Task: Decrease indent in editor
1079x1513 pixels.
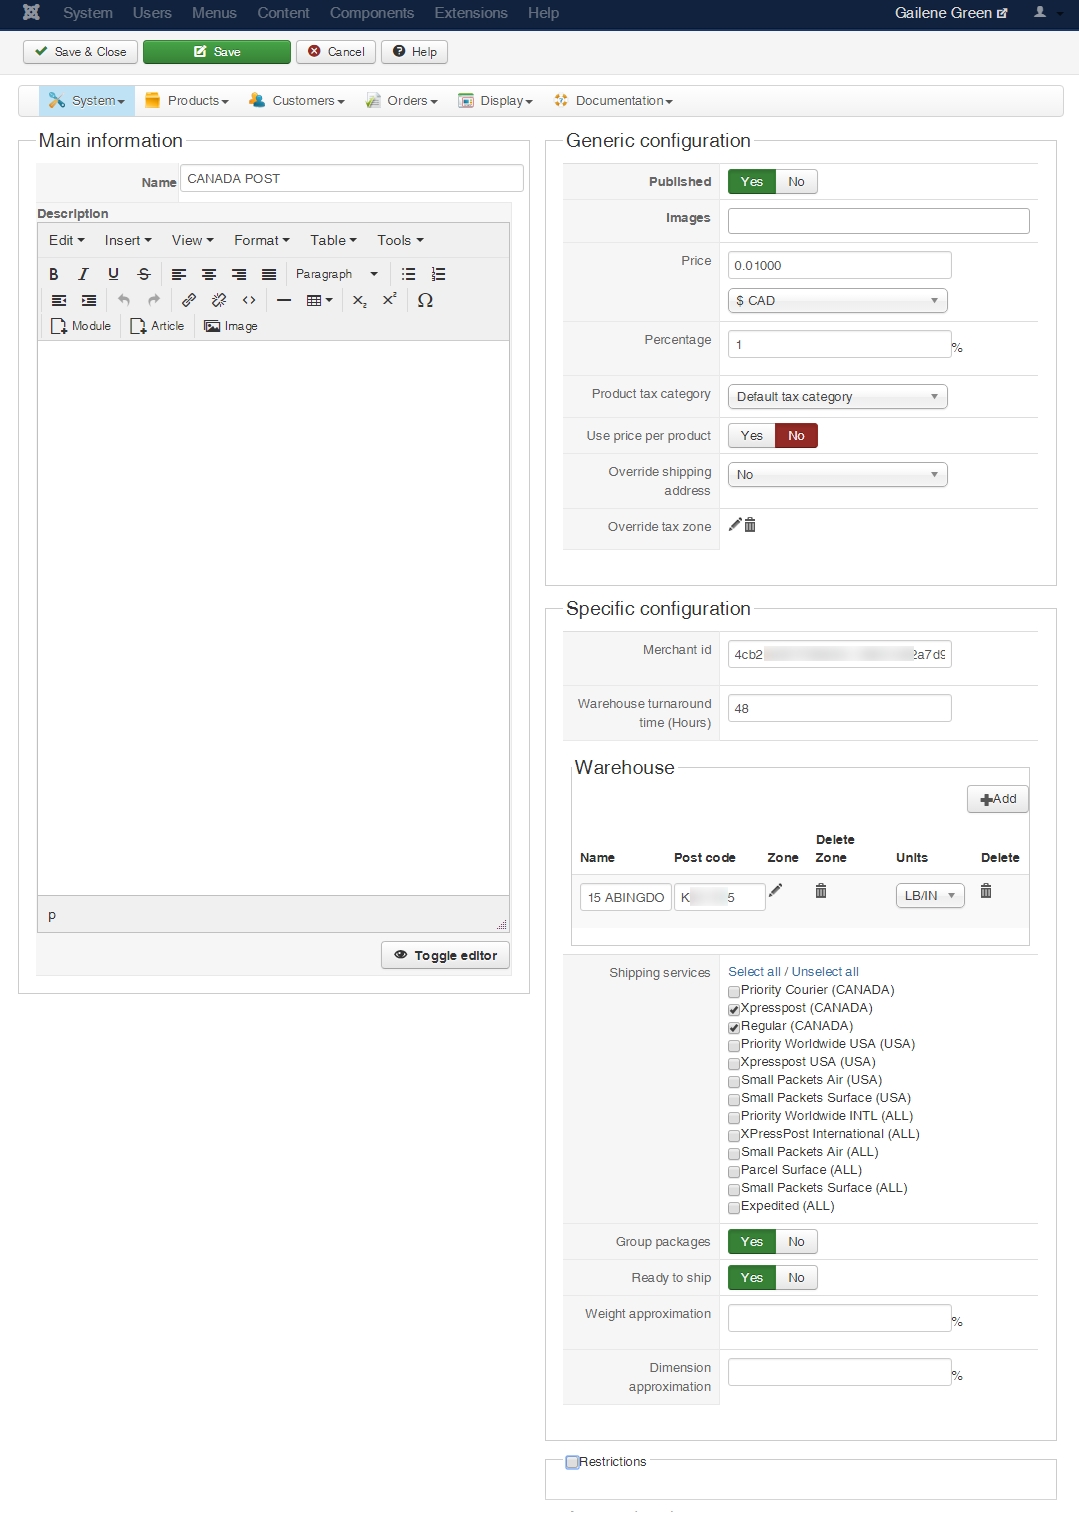Action: click(x=59, y=300)
